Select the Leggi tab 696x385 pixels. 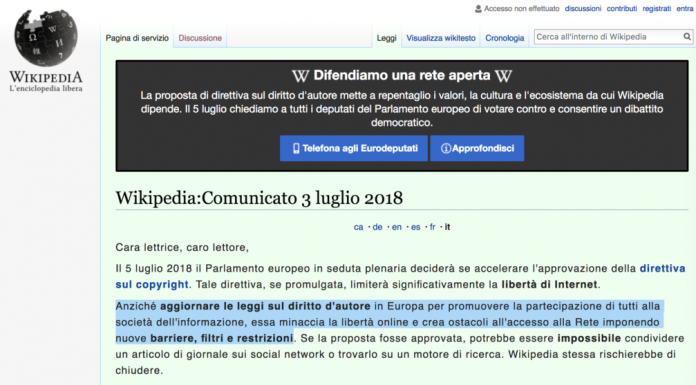click(x=386, y=38)
